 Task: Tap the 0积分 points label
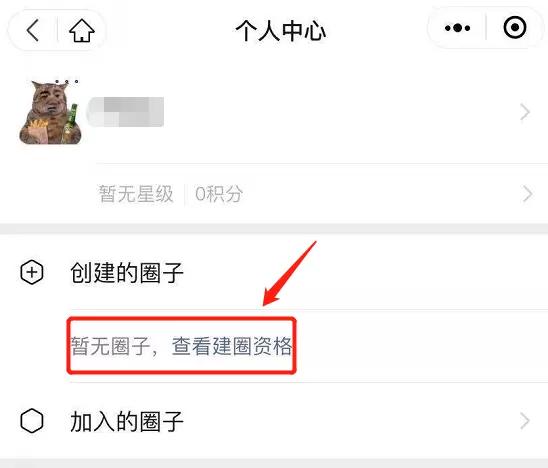tap(219, 194)
